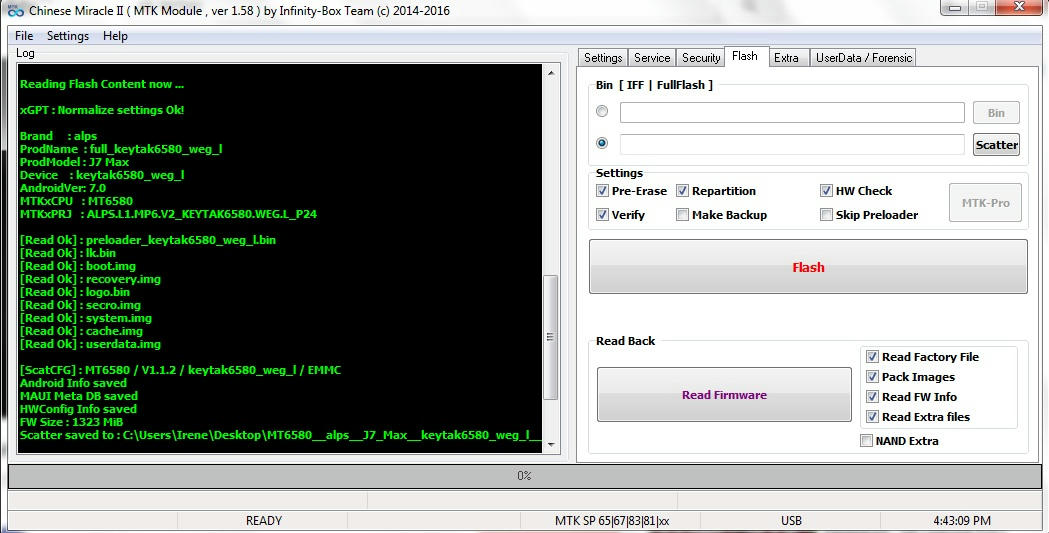Click the '[ScatCFG]' log line
The image size is (1049, 533).
[180, 370]
